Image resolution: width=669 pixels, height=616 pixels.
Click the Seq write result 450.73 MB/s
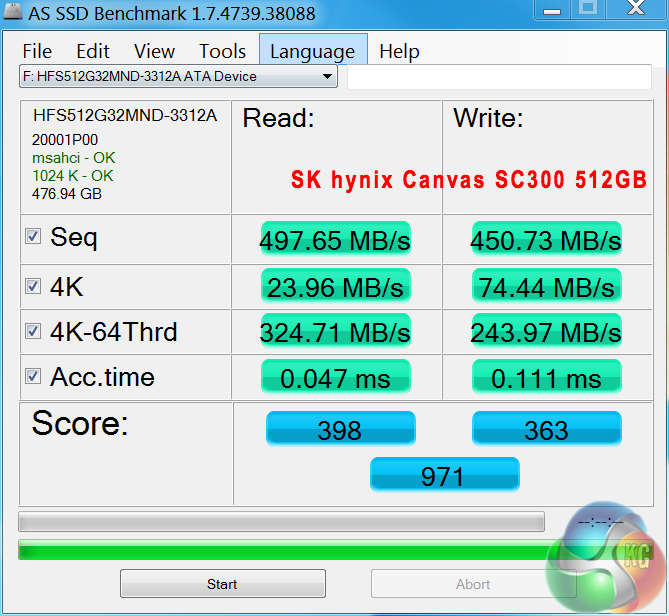546,239
